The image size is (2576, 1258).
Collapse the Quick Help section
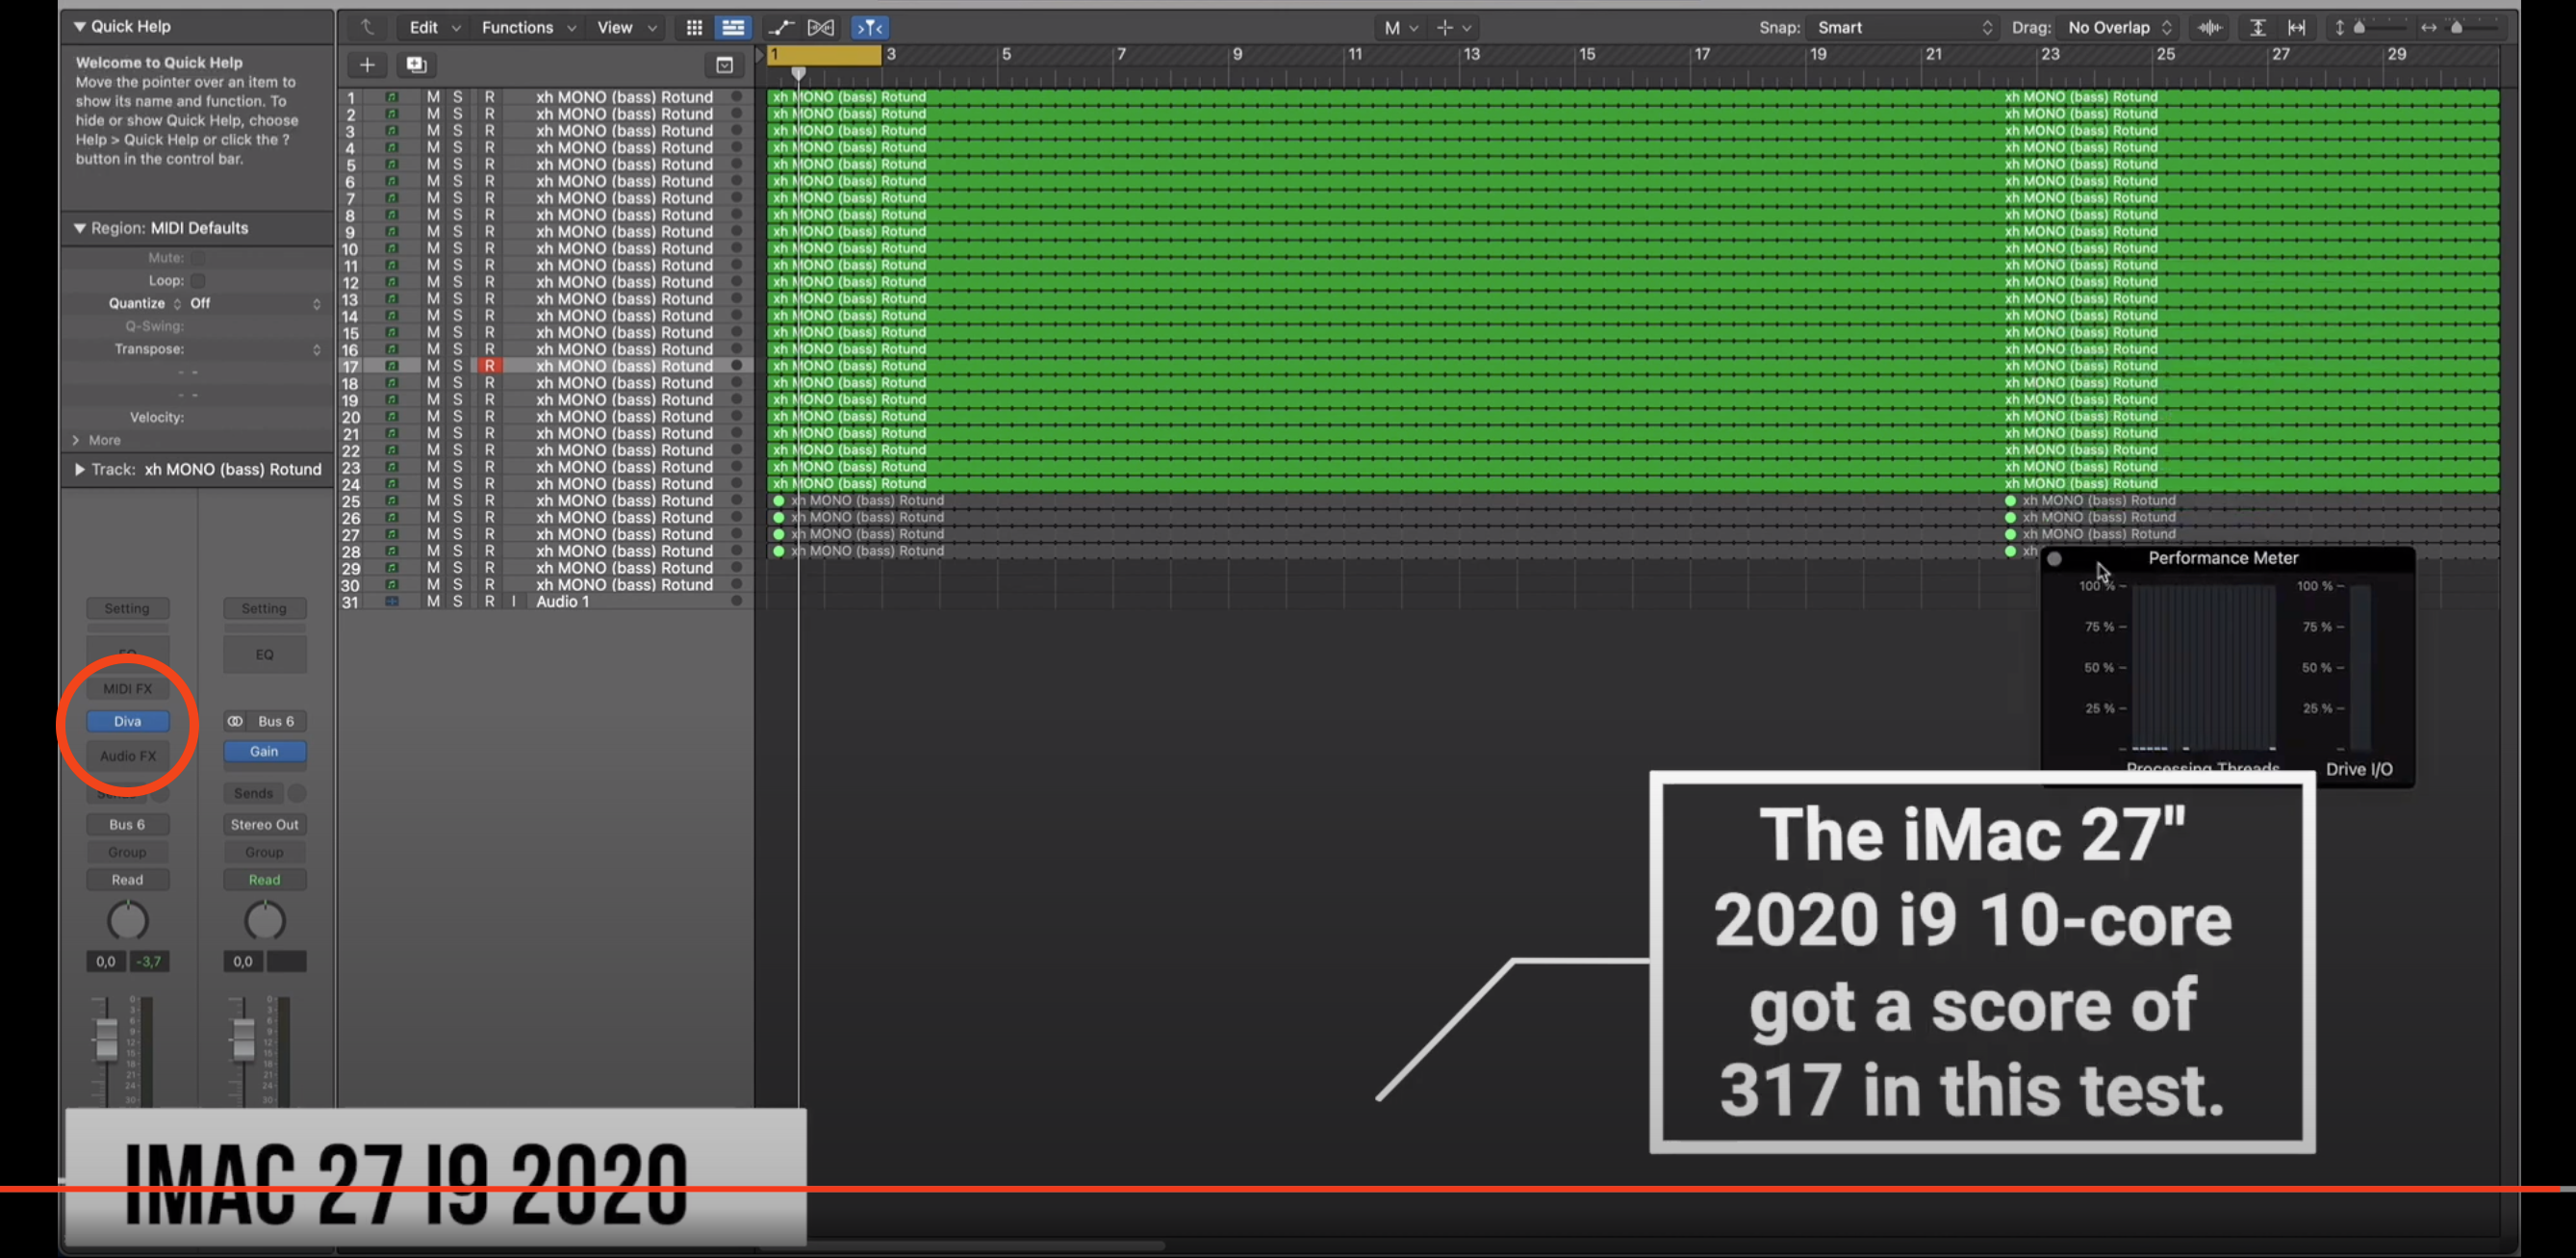[x=79, y=27]
